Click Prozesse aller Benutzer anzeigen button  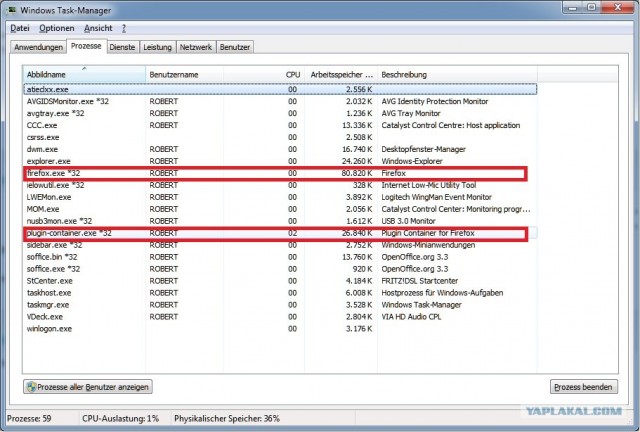[x=88, y=387]
